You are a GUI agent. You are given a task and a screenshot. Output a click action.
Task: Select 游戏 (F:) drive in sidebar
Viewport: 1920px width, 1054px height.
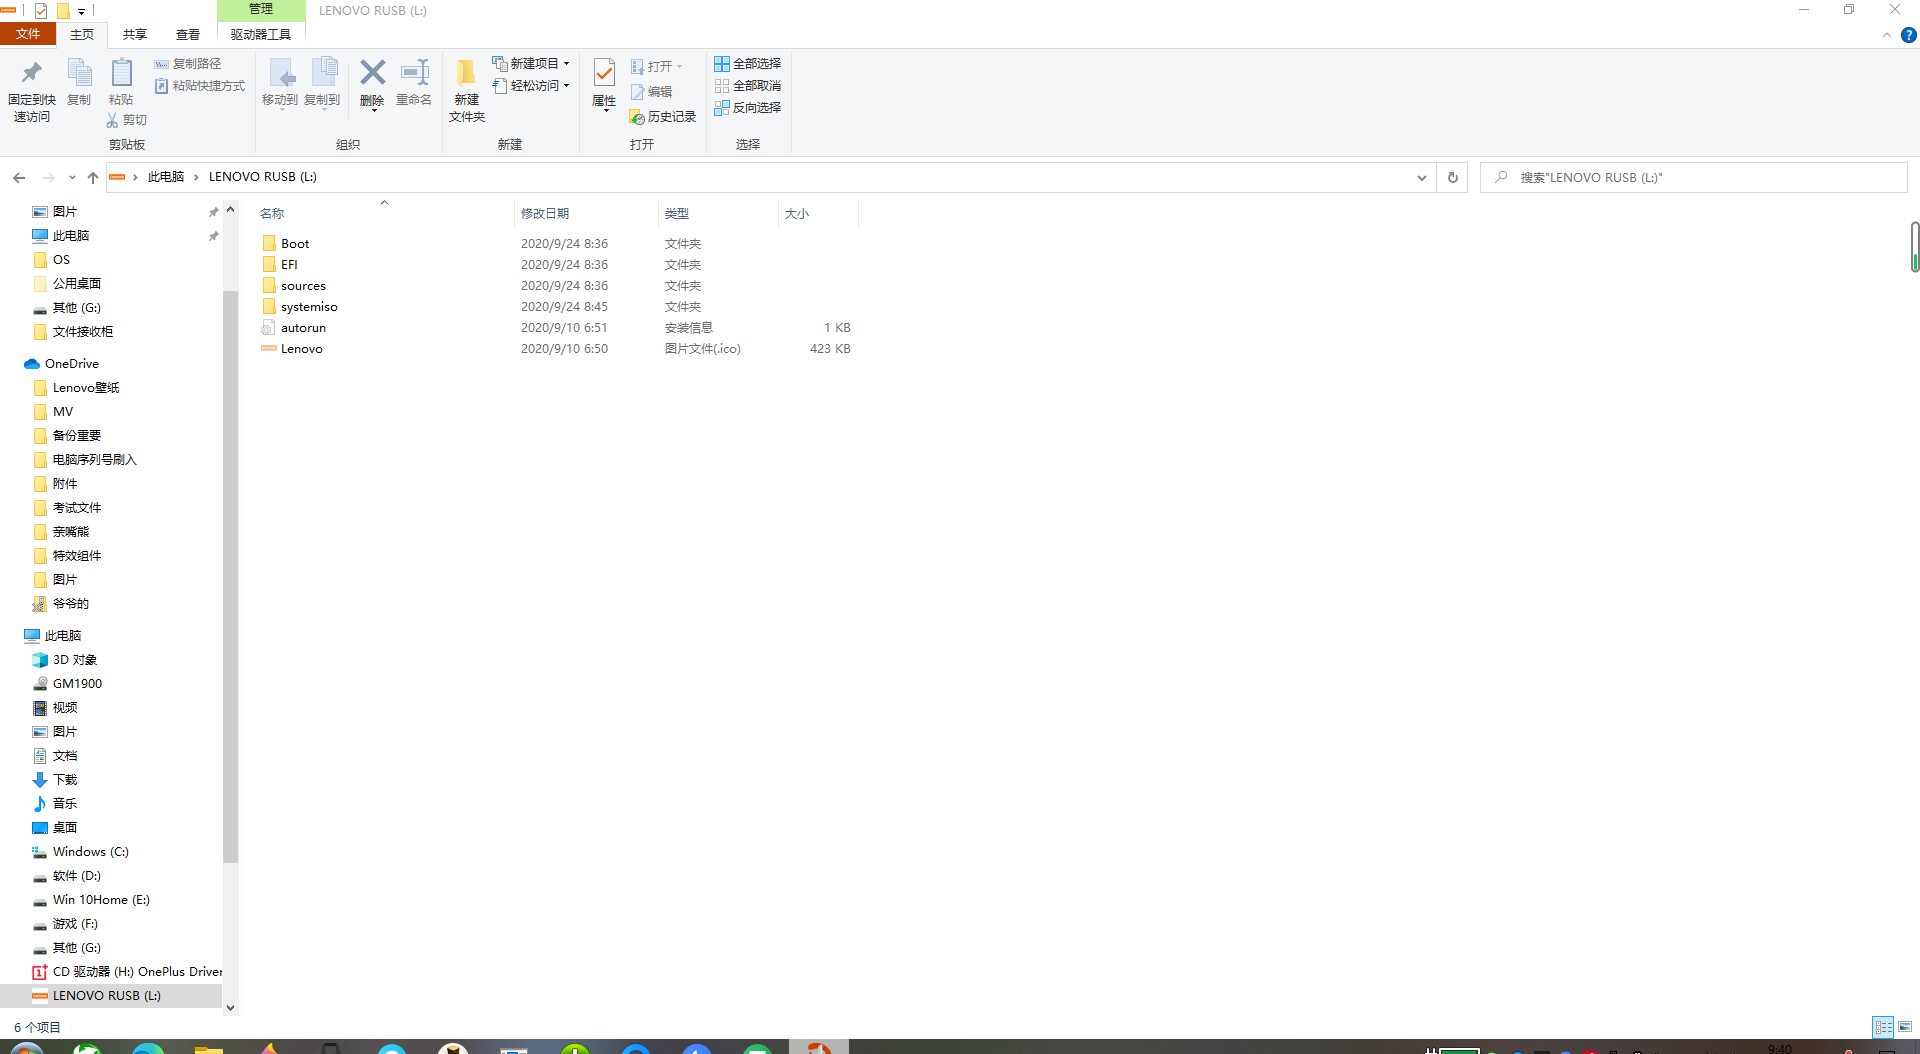click(x=75, y=924)
